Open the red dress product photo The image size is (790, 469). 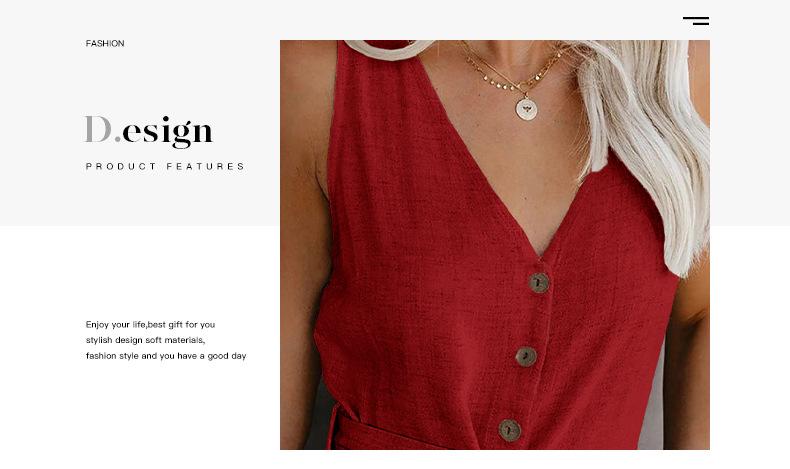(495, 245)
